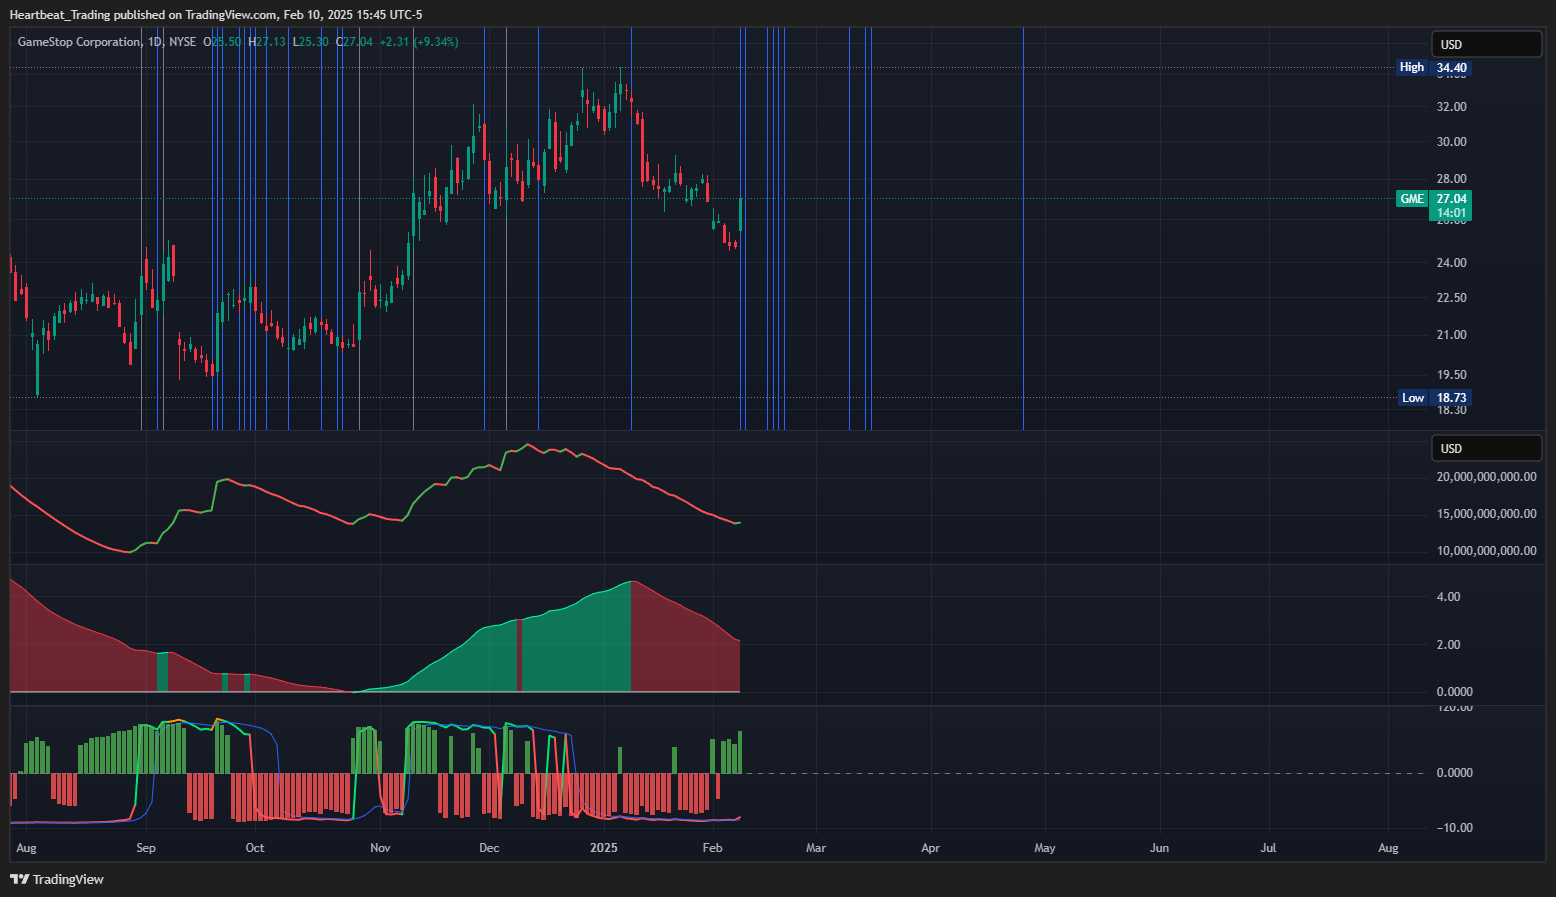Image resolution: width=1556 pixels, height=897 pixels.
Task: Click 32.00 on the price axis
Action: 1452,107
